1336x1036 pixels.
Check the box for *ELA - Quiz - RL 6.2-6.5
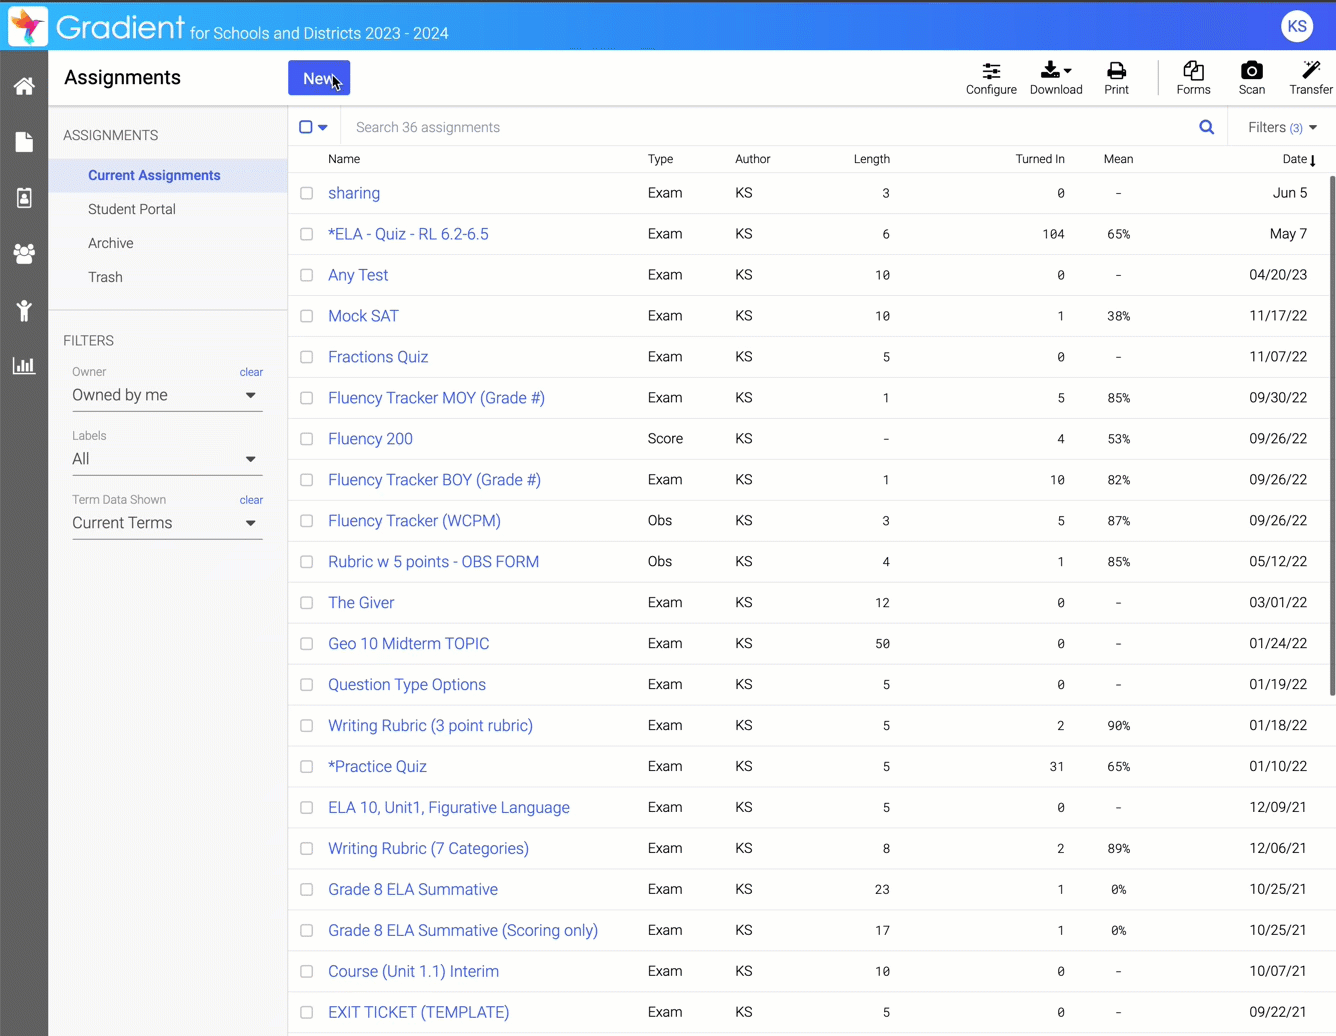307,234
